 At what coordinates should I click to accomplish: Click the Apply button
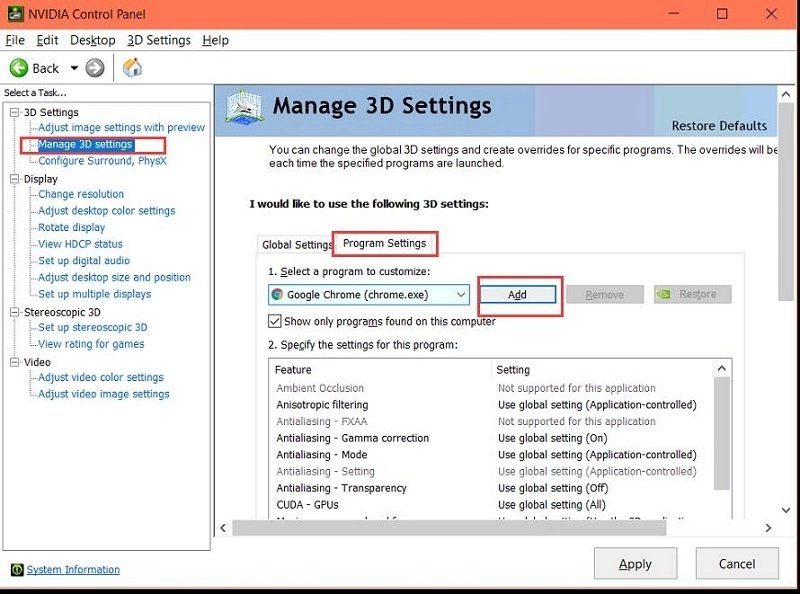tap(635, 564)
